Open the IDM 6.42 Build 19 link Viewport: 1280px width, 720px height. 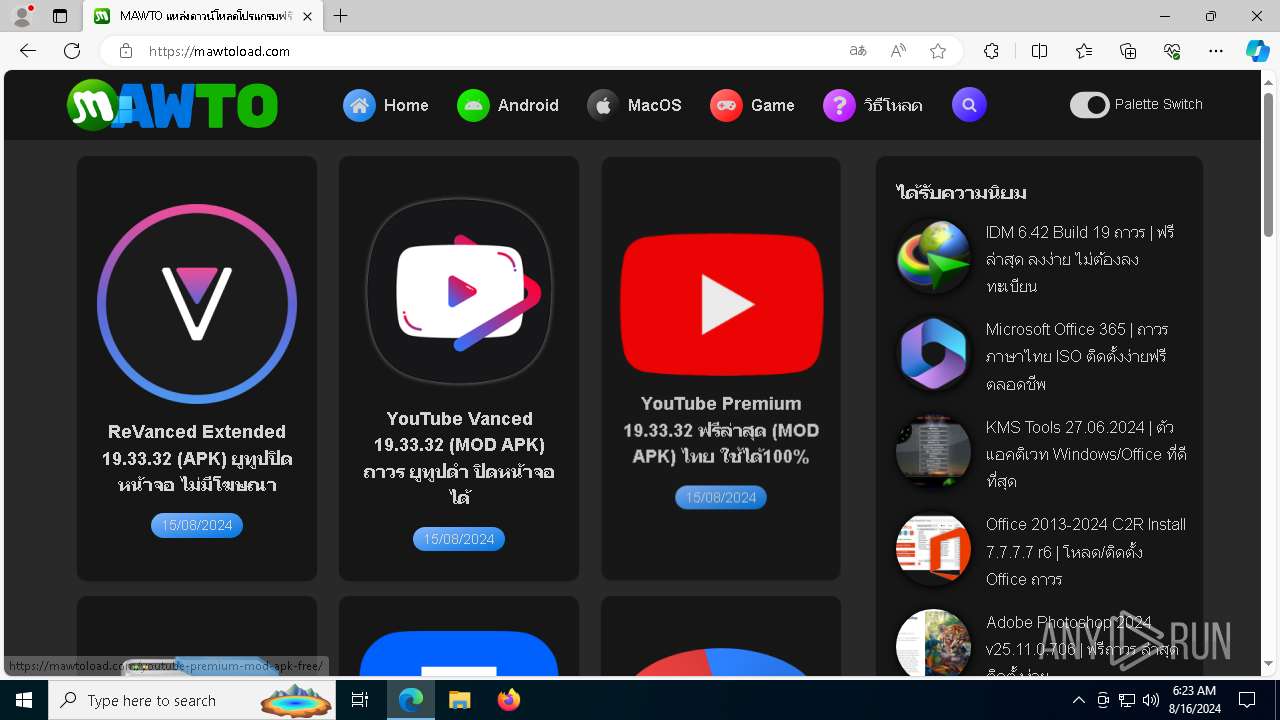click(x=1080, y=259)
